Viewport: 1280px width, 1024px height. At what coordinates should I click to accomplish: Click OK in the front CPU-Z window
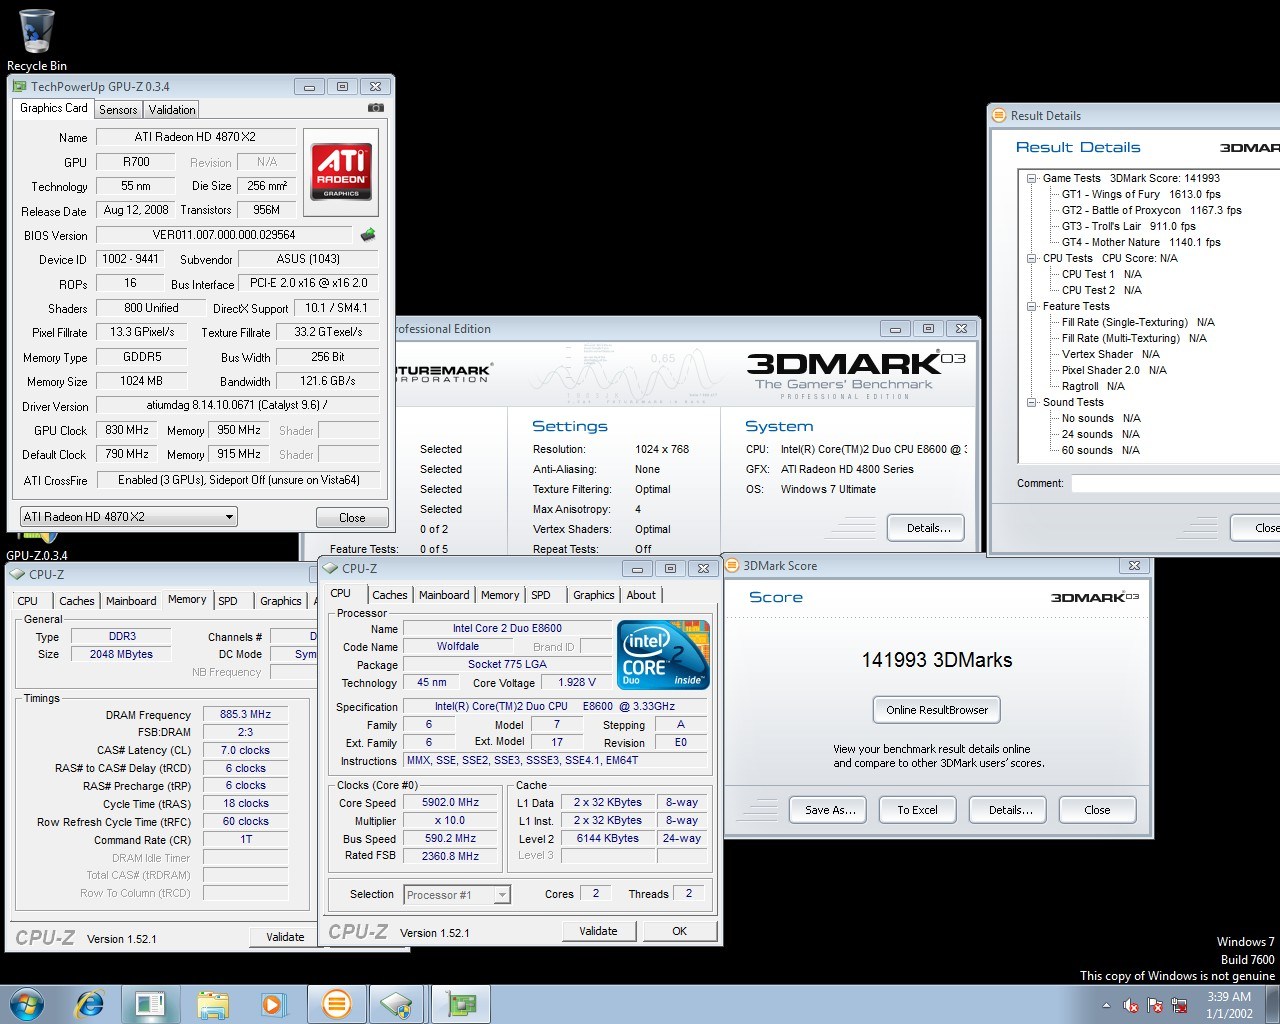[x=680, y=931]
